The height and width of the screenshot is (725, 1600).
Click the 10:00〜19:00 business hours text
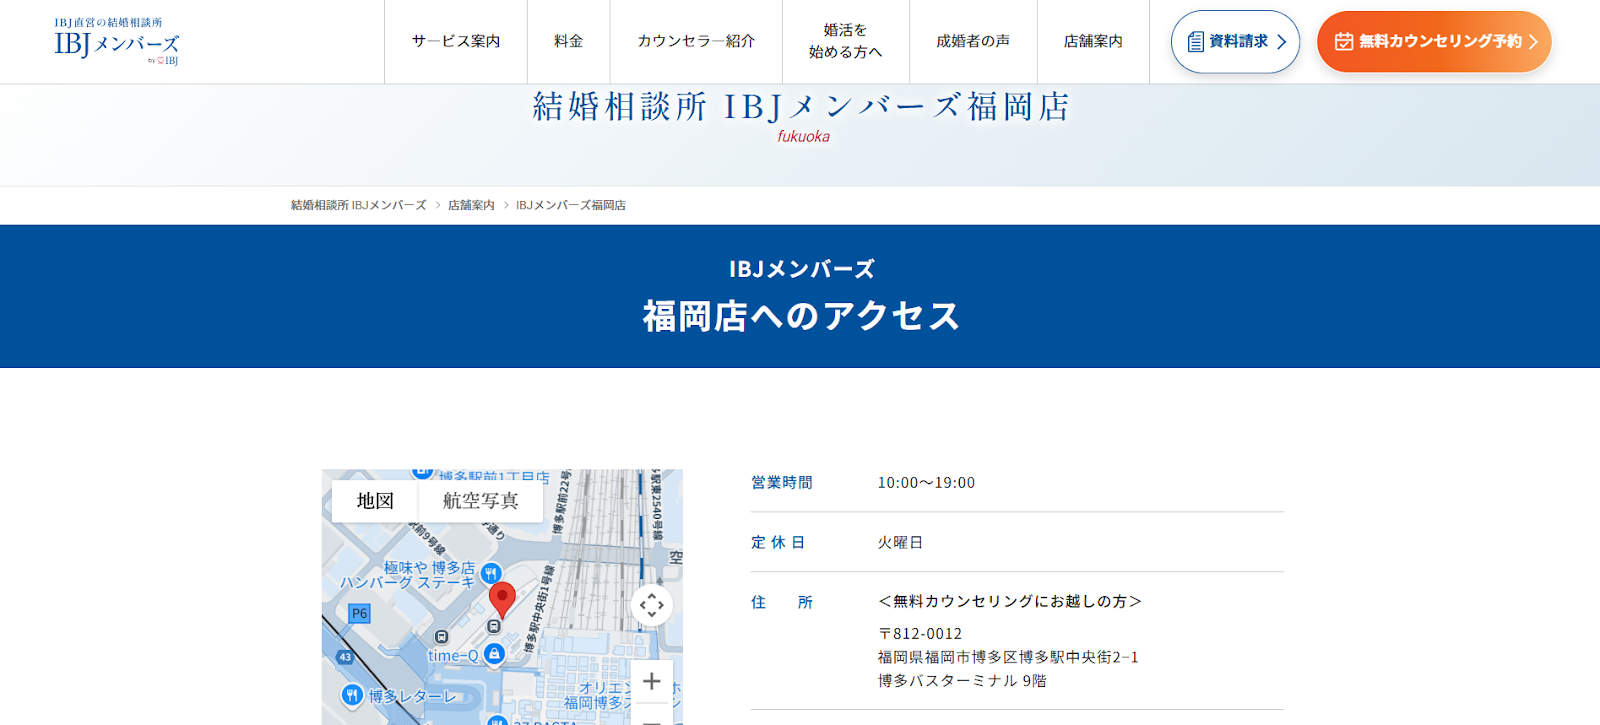point(926,482)
